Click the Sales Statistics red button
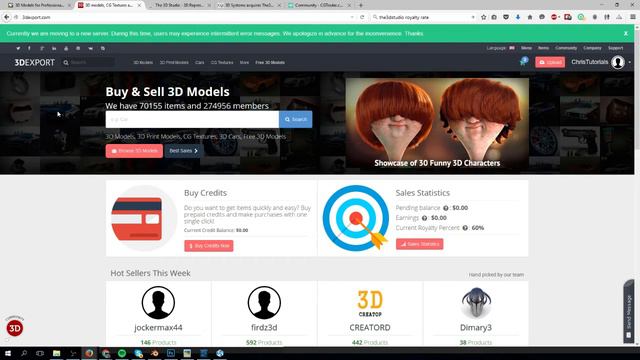The image size is (640, 360). 420,244
